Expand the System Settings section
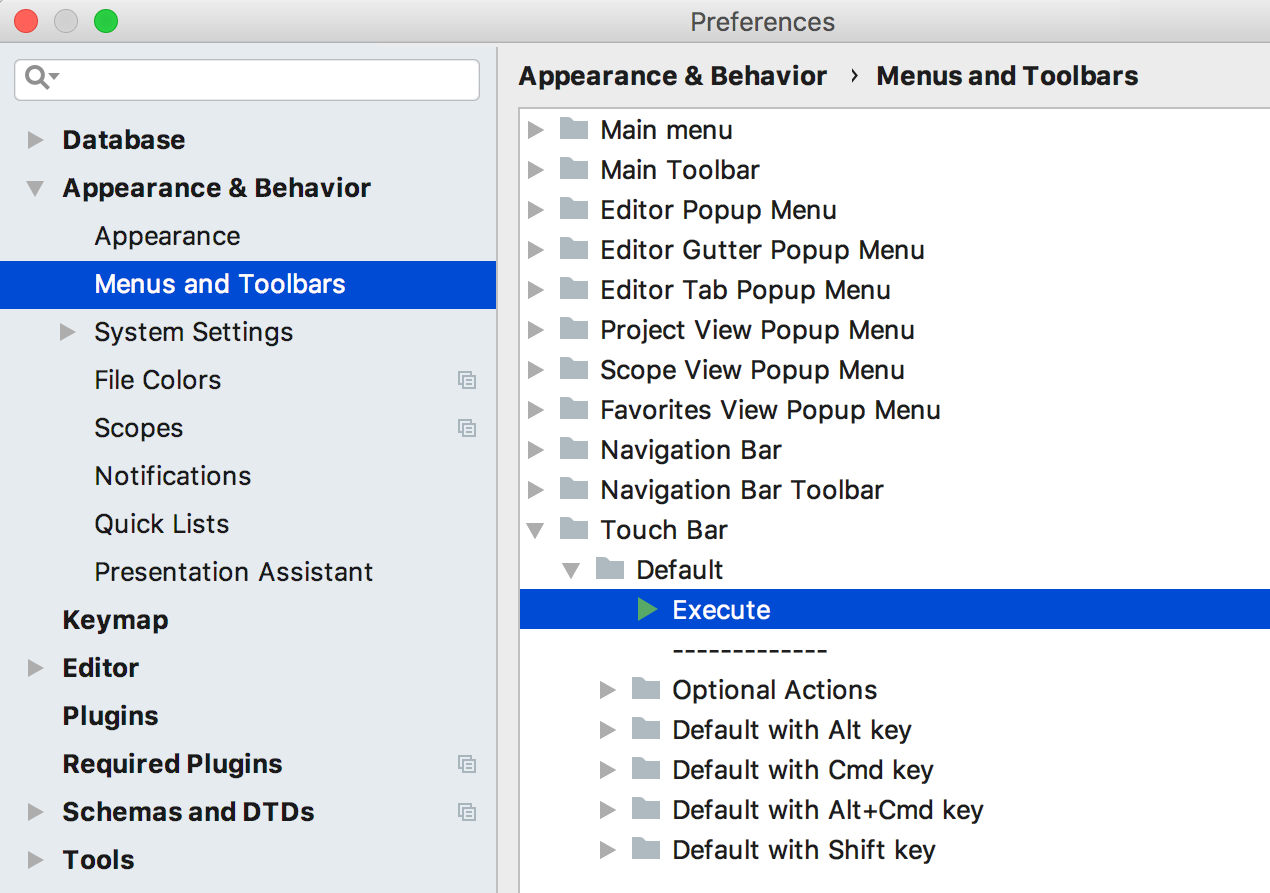The height and width of the screenshot is (893, 1270). pos(68,332)
